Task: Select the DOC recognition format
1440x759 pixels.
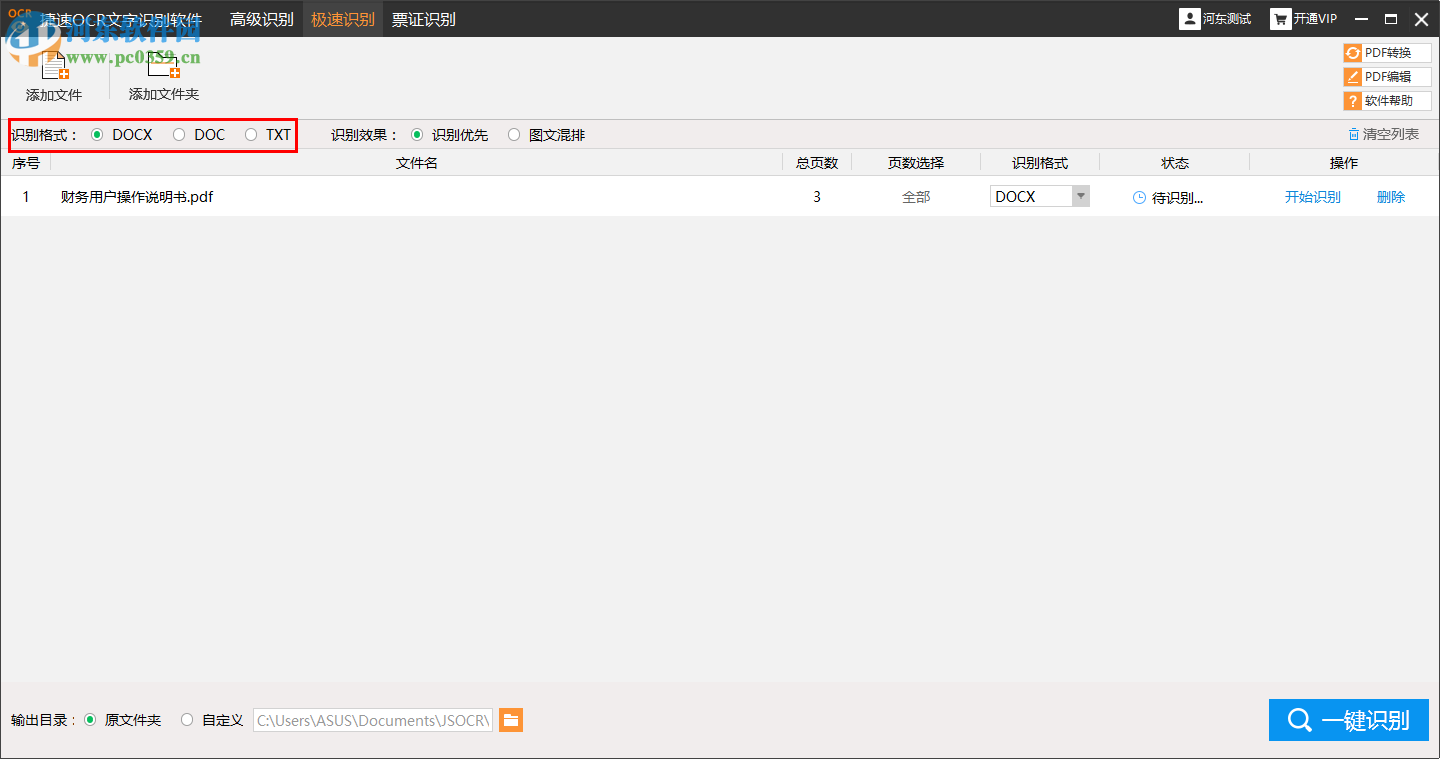Action: click(x=180, y=134)
